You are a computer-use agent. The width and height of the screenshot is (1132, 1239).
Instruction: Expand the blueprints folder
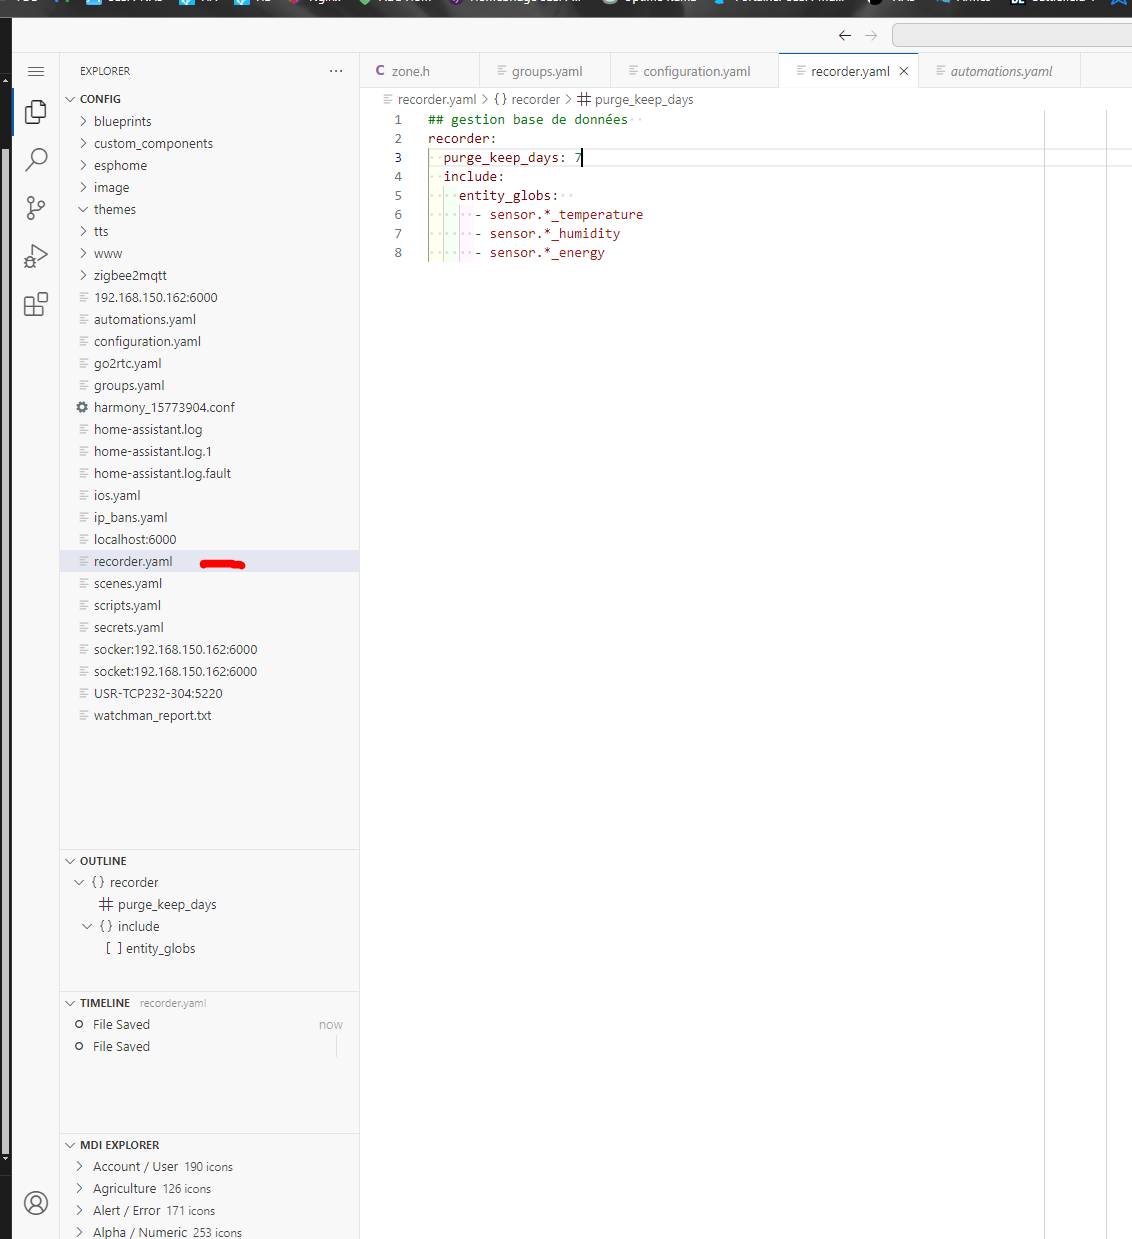[x=122, y=121]
